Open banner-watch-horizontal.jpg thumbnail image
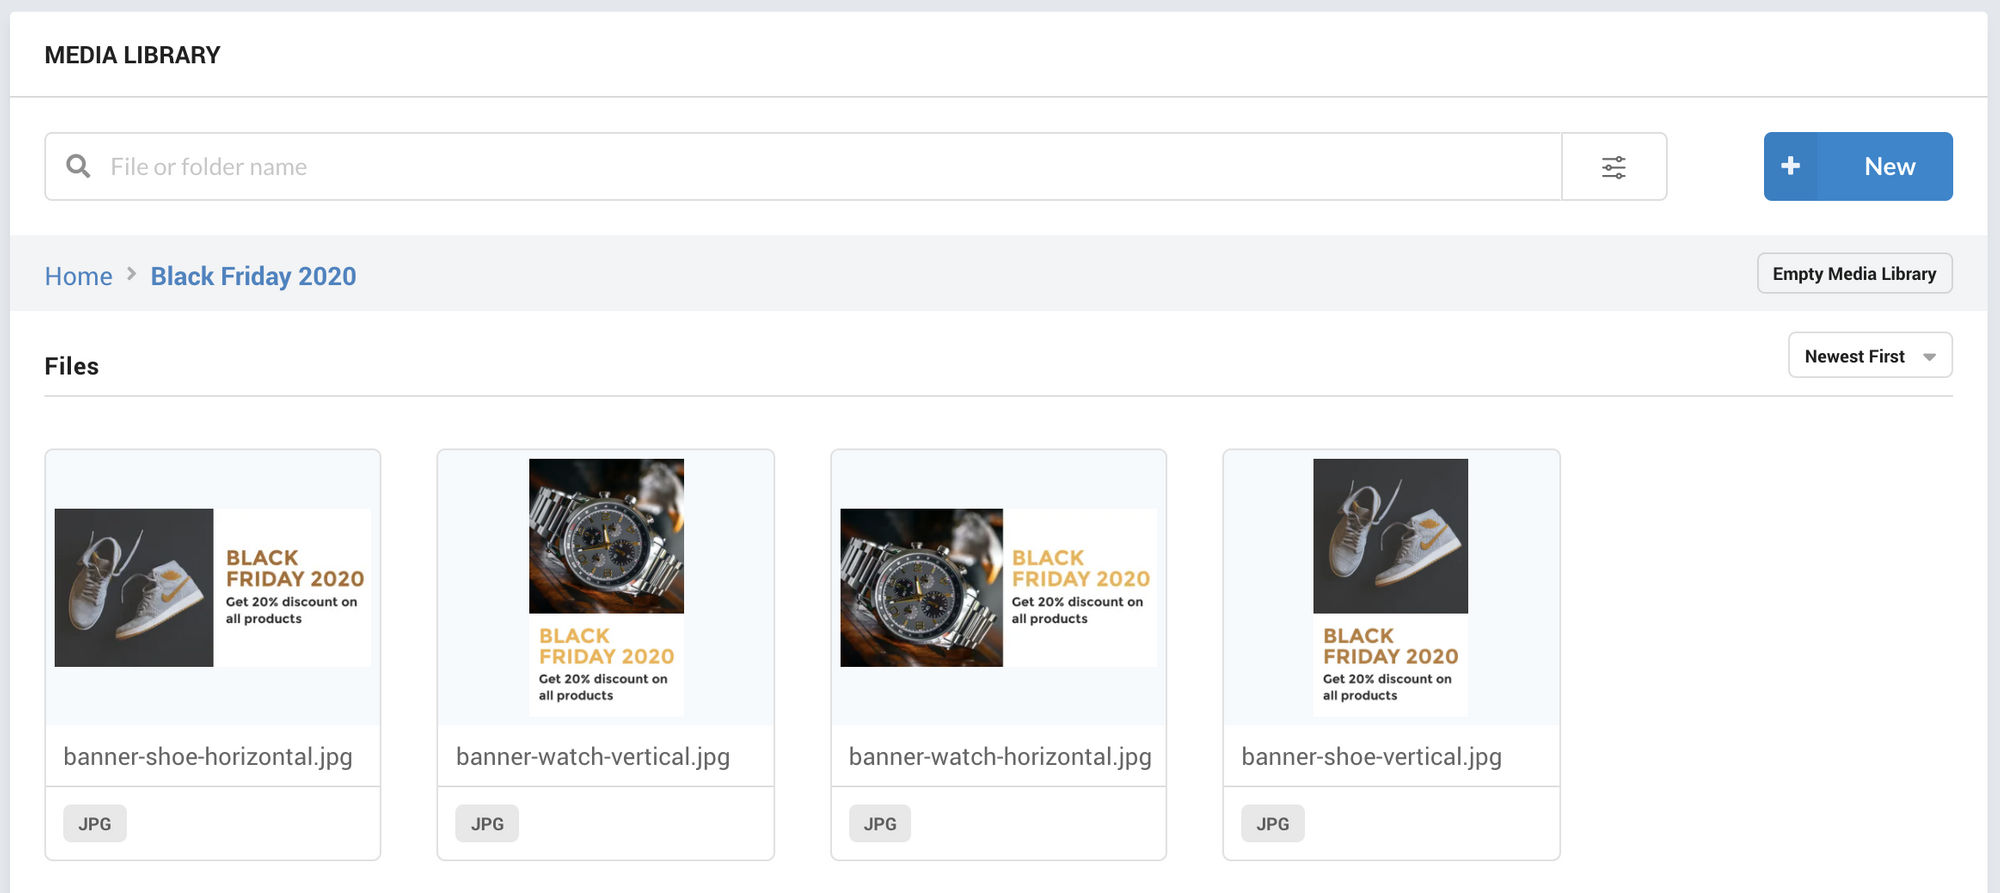The height and width of the screenshot is (893, 2000). click(x=999, y=588)
